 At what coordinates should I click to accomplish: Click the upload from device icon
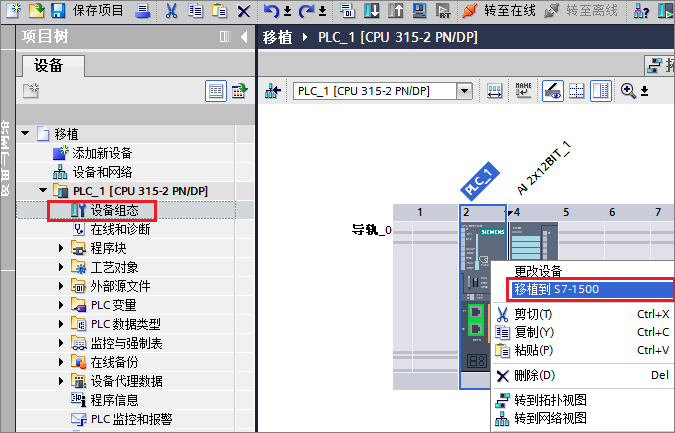click(x=396, y=10)
